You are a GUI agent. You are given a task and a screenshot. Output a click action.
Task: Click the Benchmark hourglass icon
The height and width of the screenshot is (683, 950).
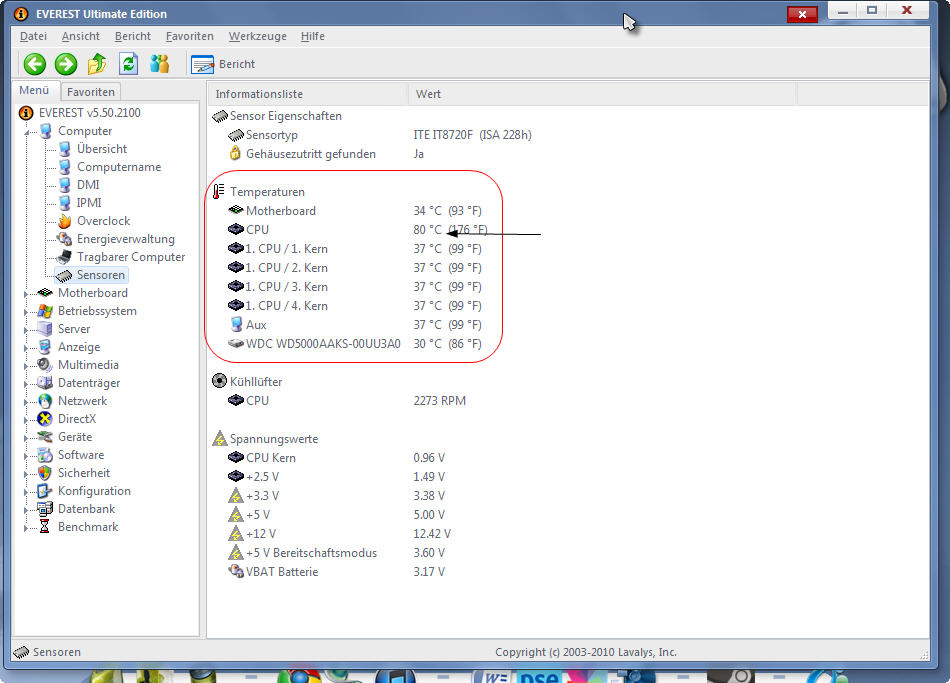45,527
